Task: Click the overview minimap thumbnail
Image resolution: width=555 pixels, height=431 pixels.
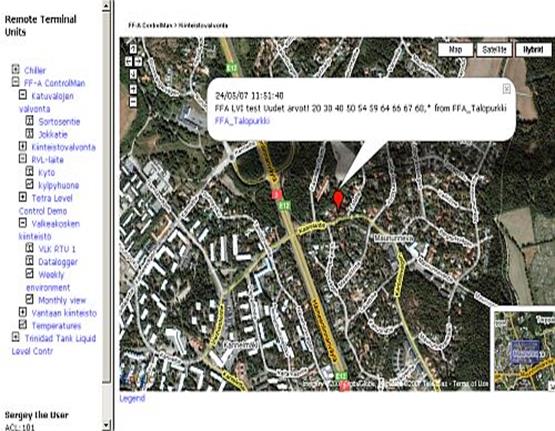Action: (x=524, y=350)
